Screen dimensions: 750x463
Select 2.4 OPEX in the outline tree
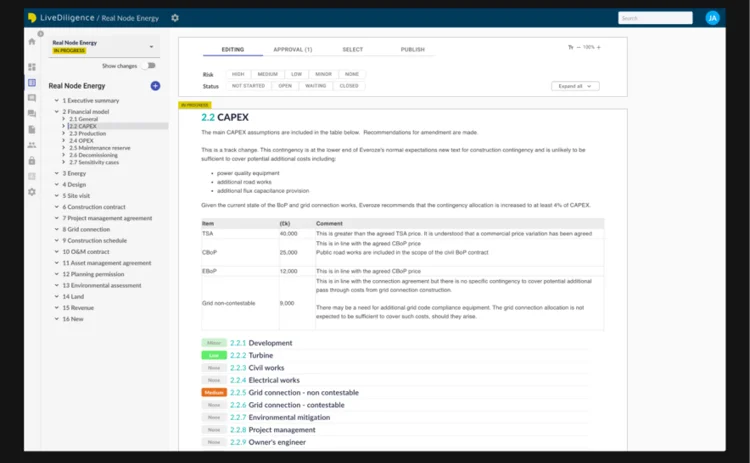(81, 141)
